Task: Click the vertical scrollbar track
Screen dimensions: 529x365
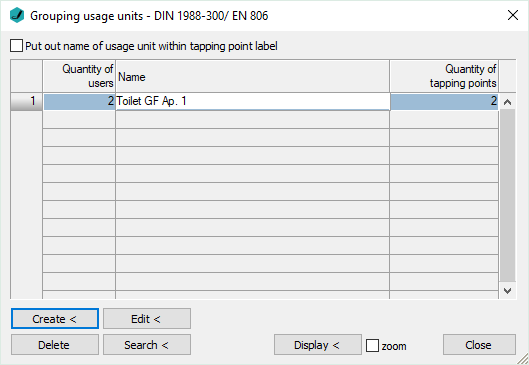Action: 507,196
